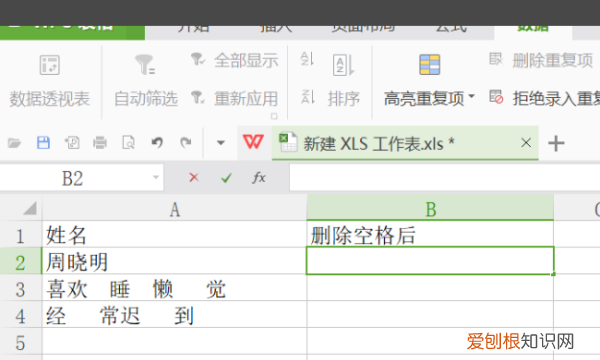The height and width of the screenshot is (360, 600).
Task: Select empty cell A5
Action: [174, 342]
